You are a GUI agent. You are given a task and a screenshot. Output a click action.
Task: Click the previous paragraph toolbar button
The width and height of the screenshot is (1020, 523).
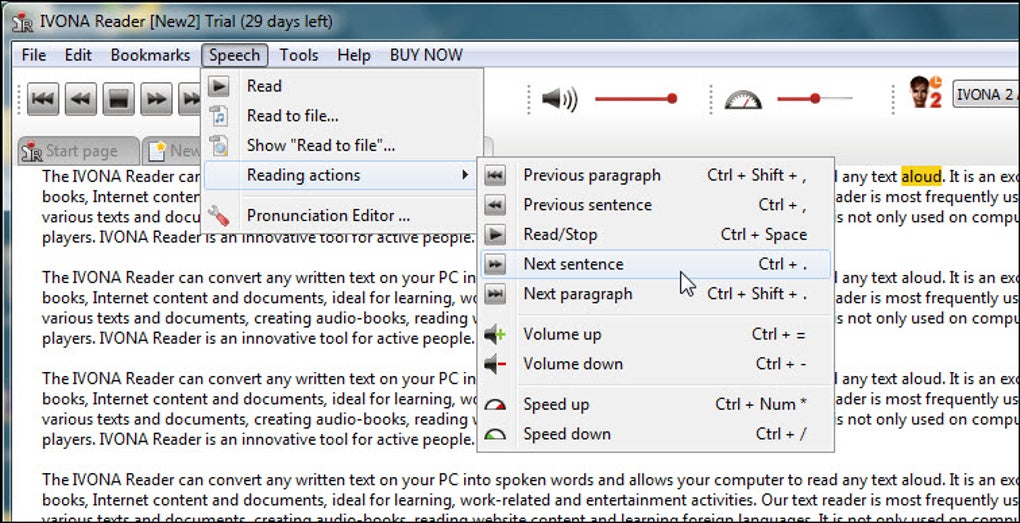[x=43, y=99]
